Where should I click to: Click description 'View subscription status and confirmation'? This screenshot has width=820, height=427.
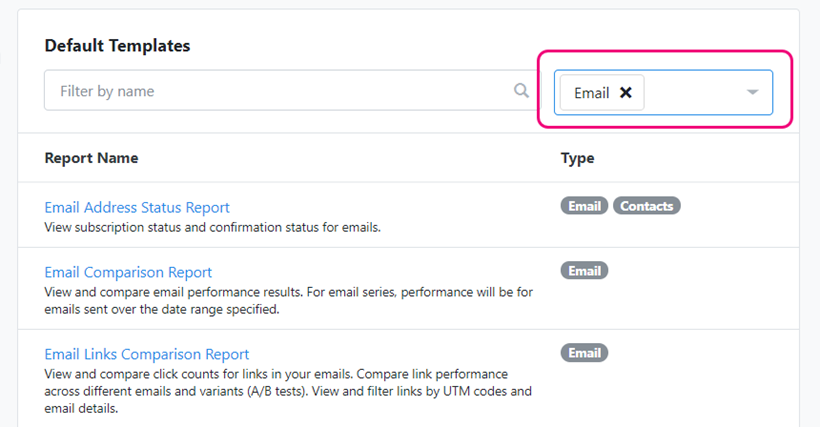coord(212,227)
